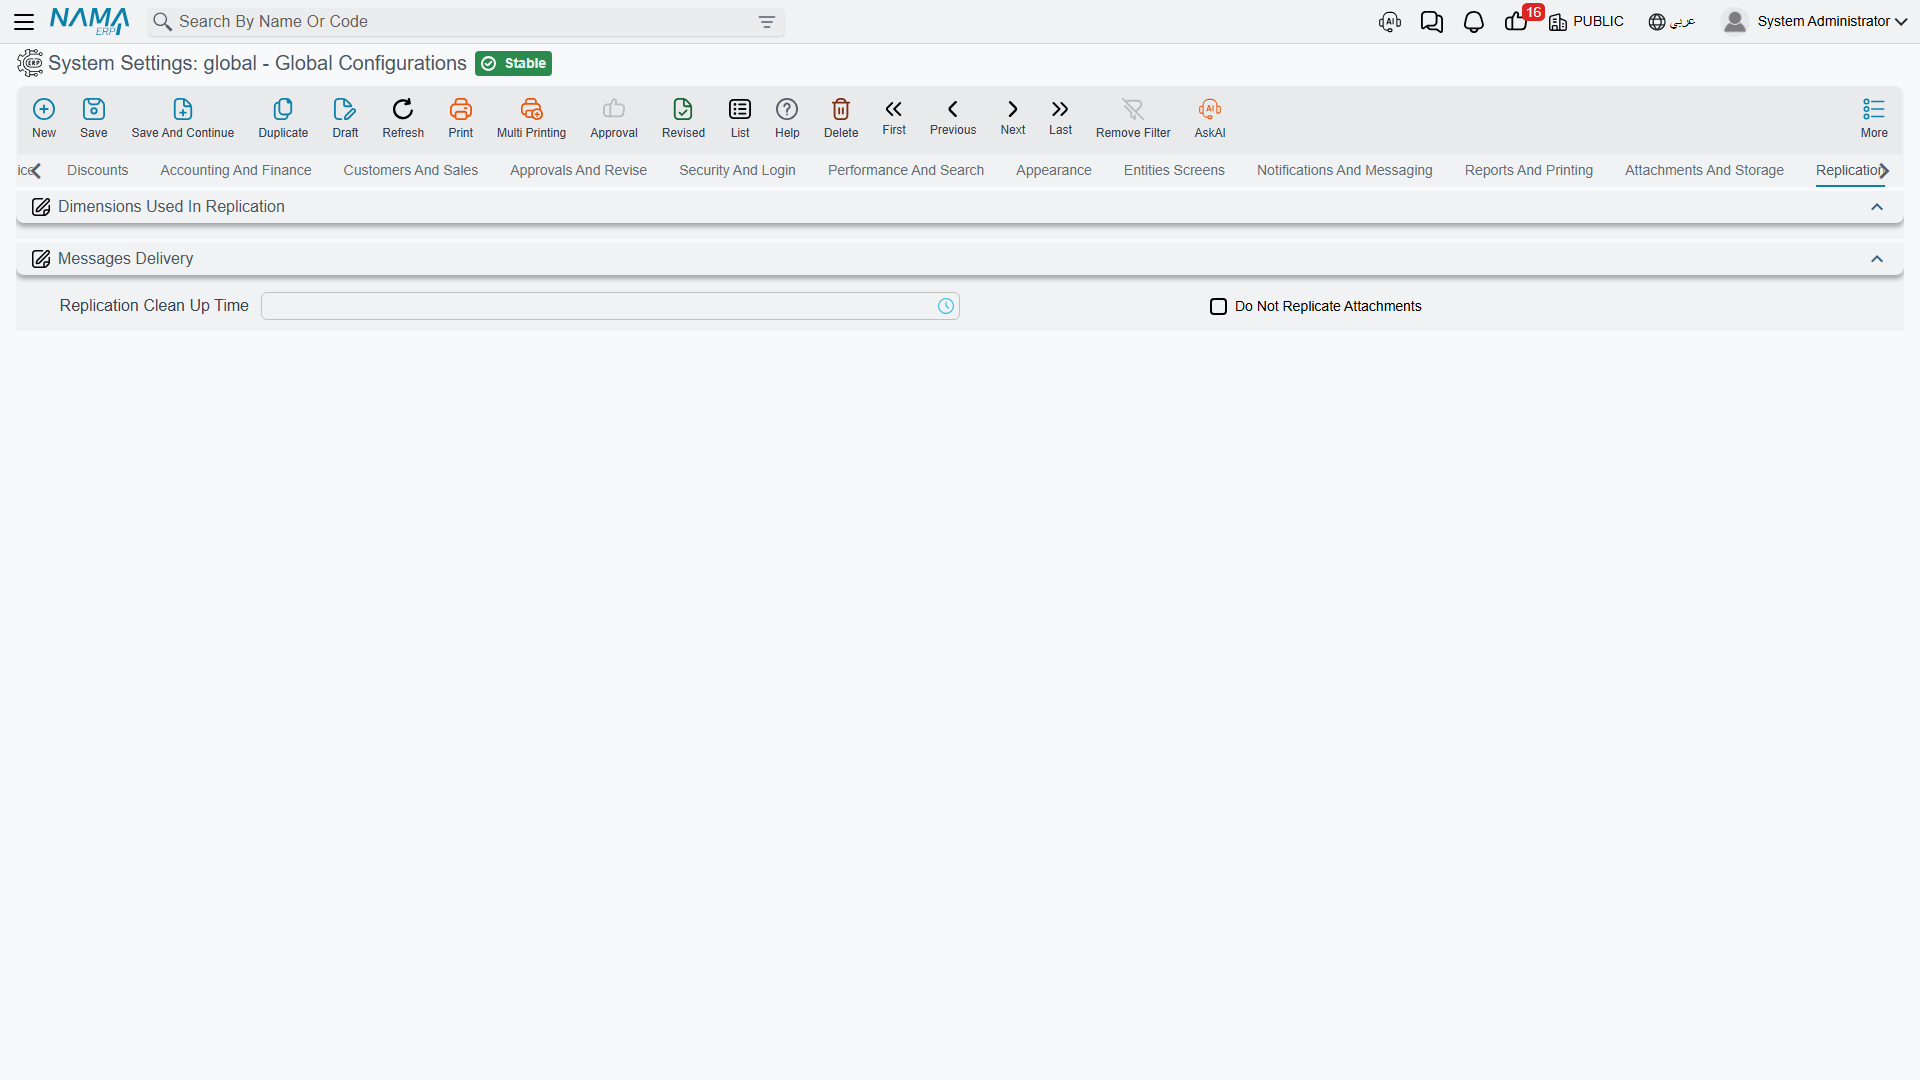Click the NAMA ERP logo

(x=89, y=21)
